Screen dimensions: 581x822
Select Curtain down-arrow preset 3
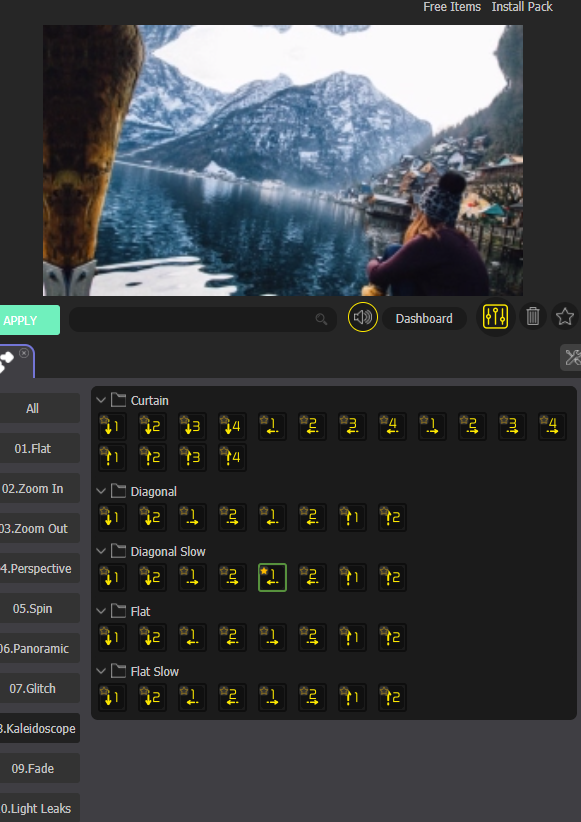pyautogui.click(x=192, y=426)
